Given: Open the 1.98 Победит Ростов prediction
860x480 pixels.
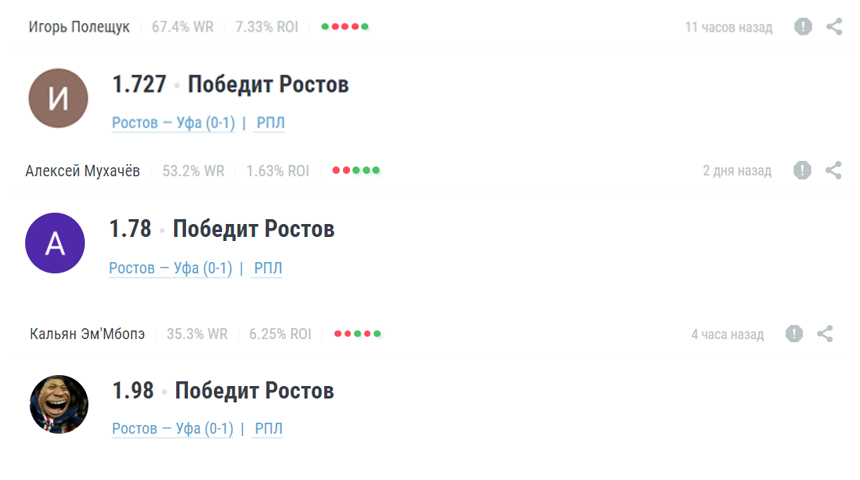Looking at the screenshot, I should [x=223, y=391].
